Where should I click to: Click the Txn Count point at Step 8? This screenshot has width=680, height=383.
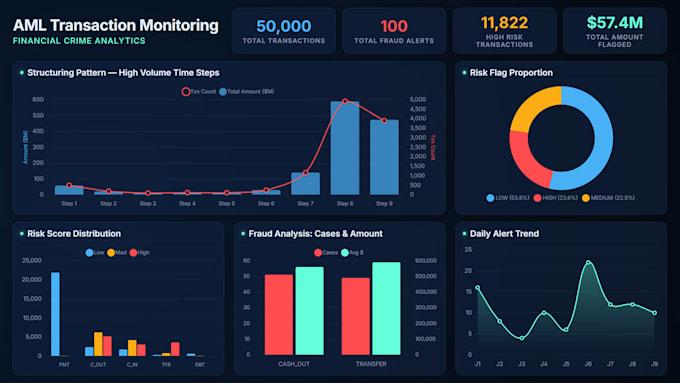[x=345, y=101]
